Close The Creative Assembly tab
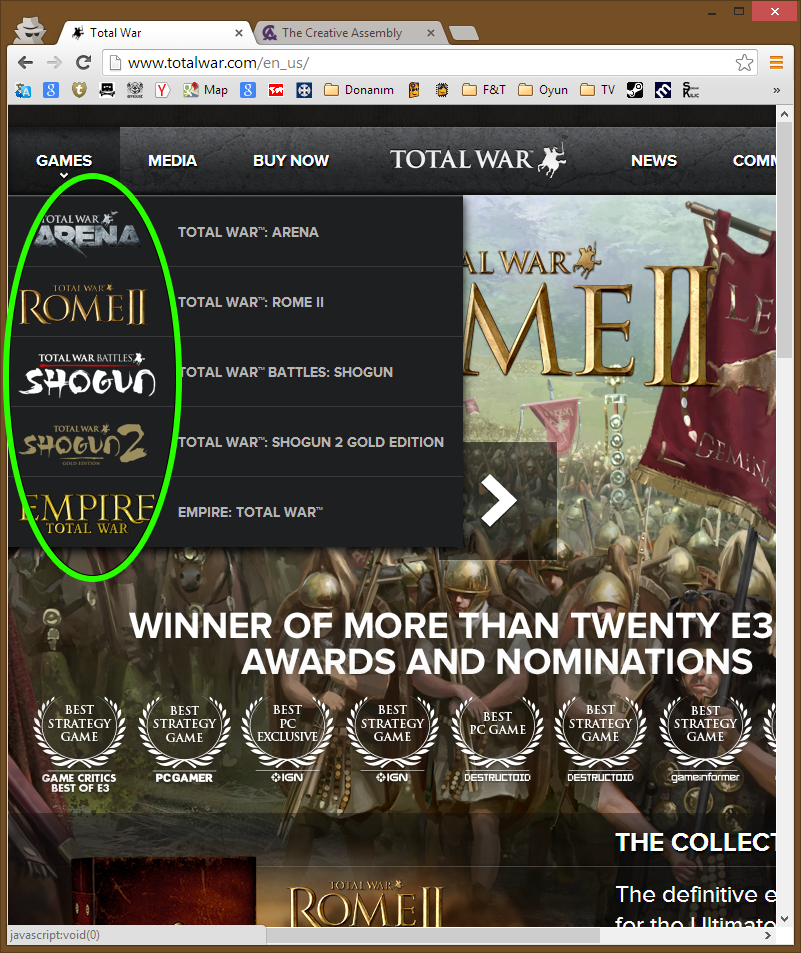801x953 pixels. pyautogui.click(x=430, y=33)
